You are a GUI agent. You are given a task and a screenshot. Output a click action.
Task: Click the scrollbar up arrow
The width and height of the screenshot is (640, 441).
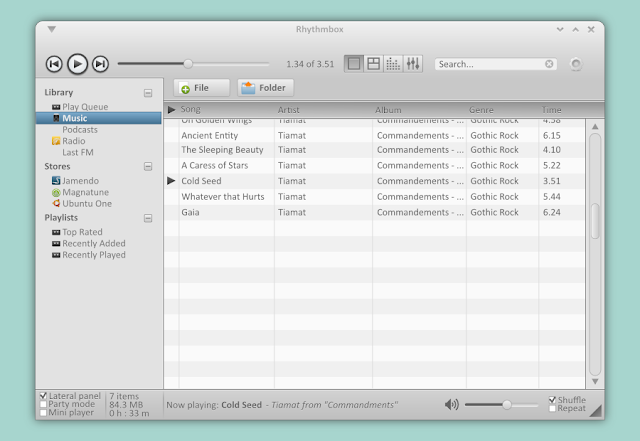[595, 127]
